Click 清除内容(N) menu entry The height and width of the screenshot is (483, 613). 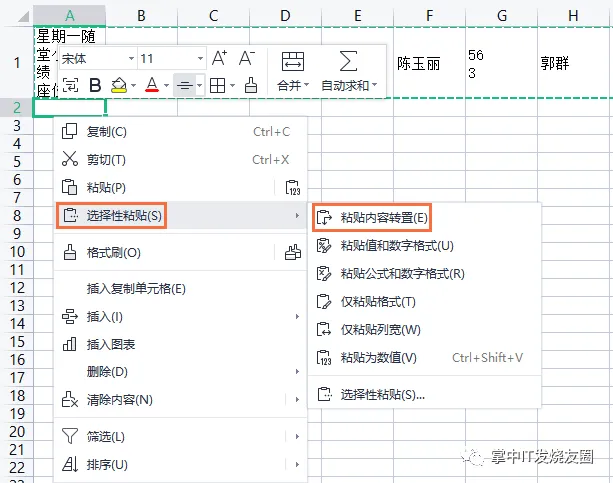click(x=119, y=400)
